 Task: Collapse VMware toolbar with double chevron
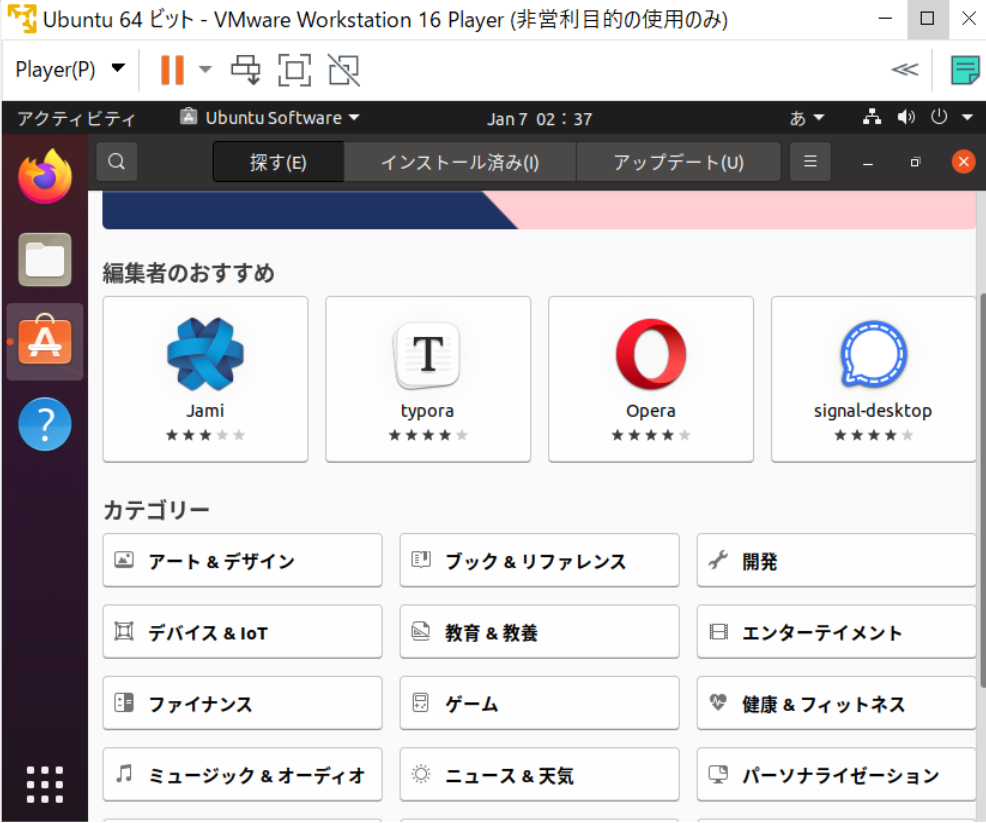905,69
